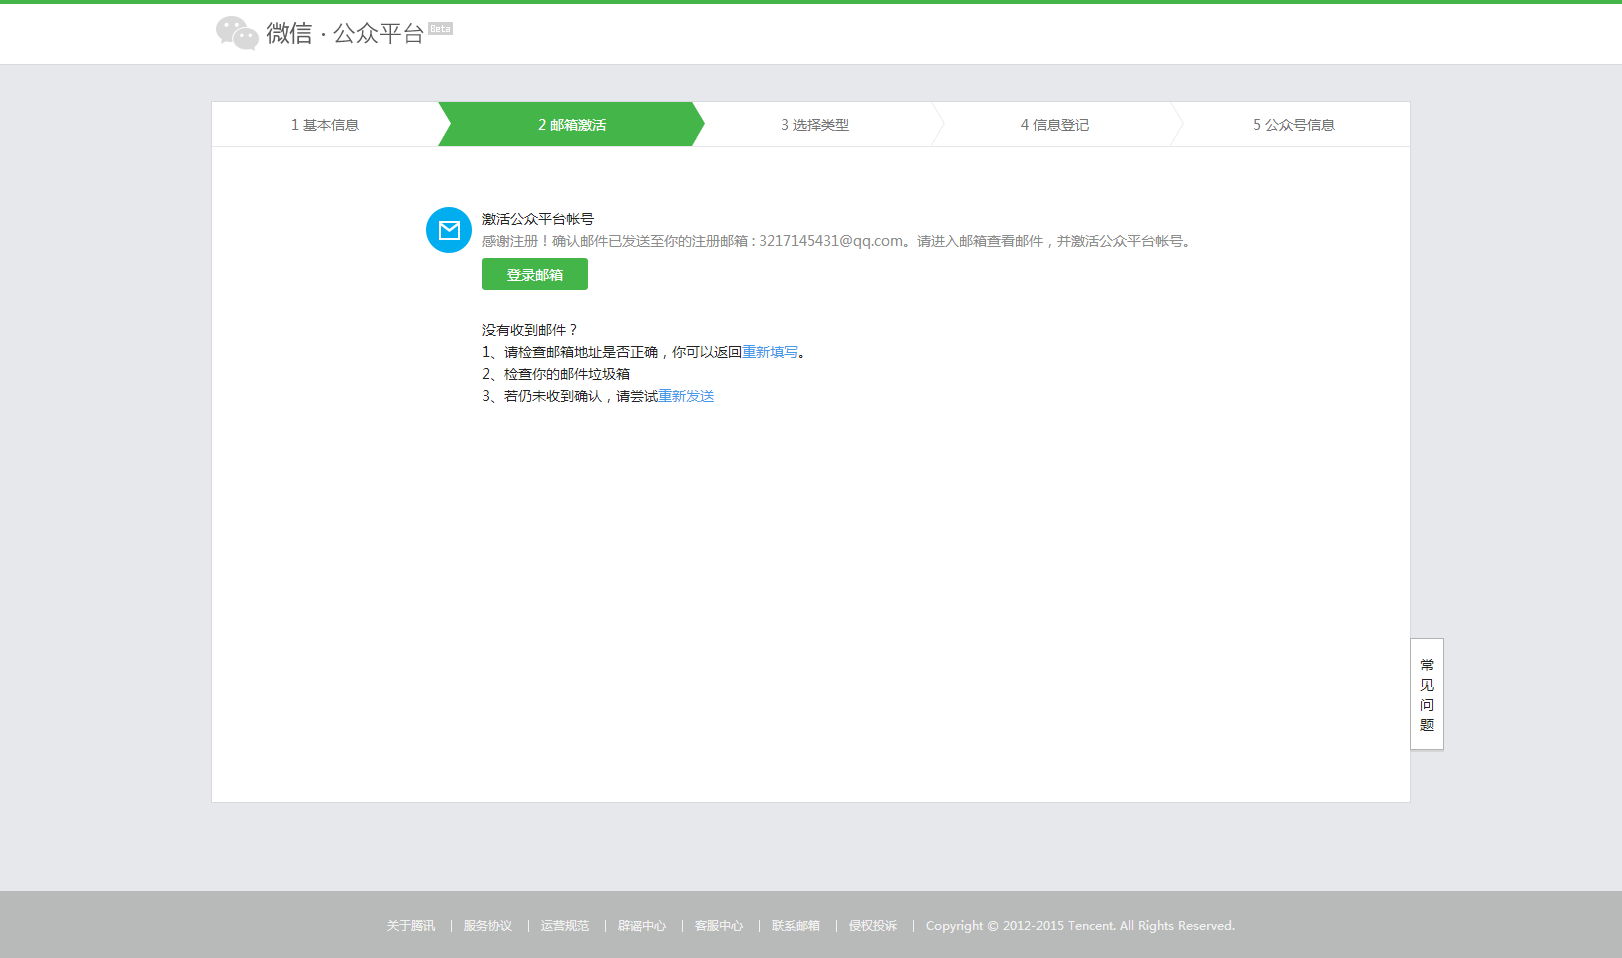This screenshot has width=1622, height=958.
Task: Resend the email via 重新发送 link
Action: (x=686, y=396)
